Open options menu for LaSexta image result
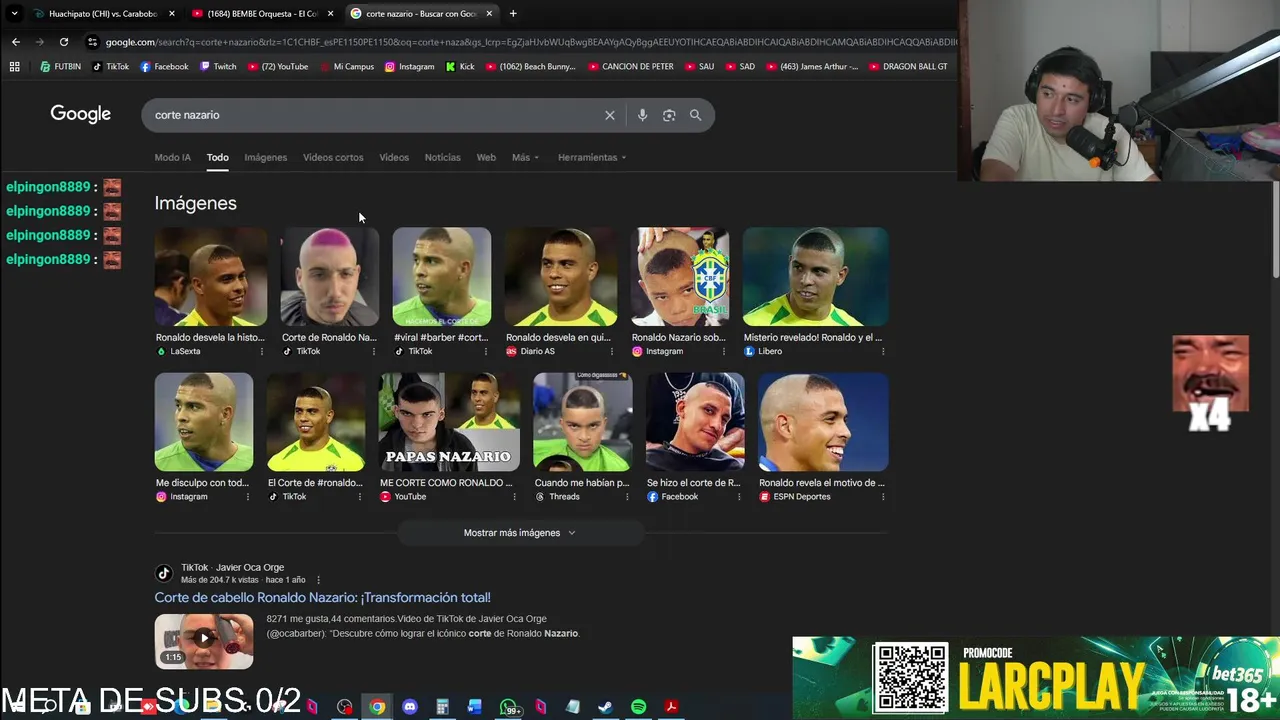This screenshot has width=1280, height=720. coord(262,351)
